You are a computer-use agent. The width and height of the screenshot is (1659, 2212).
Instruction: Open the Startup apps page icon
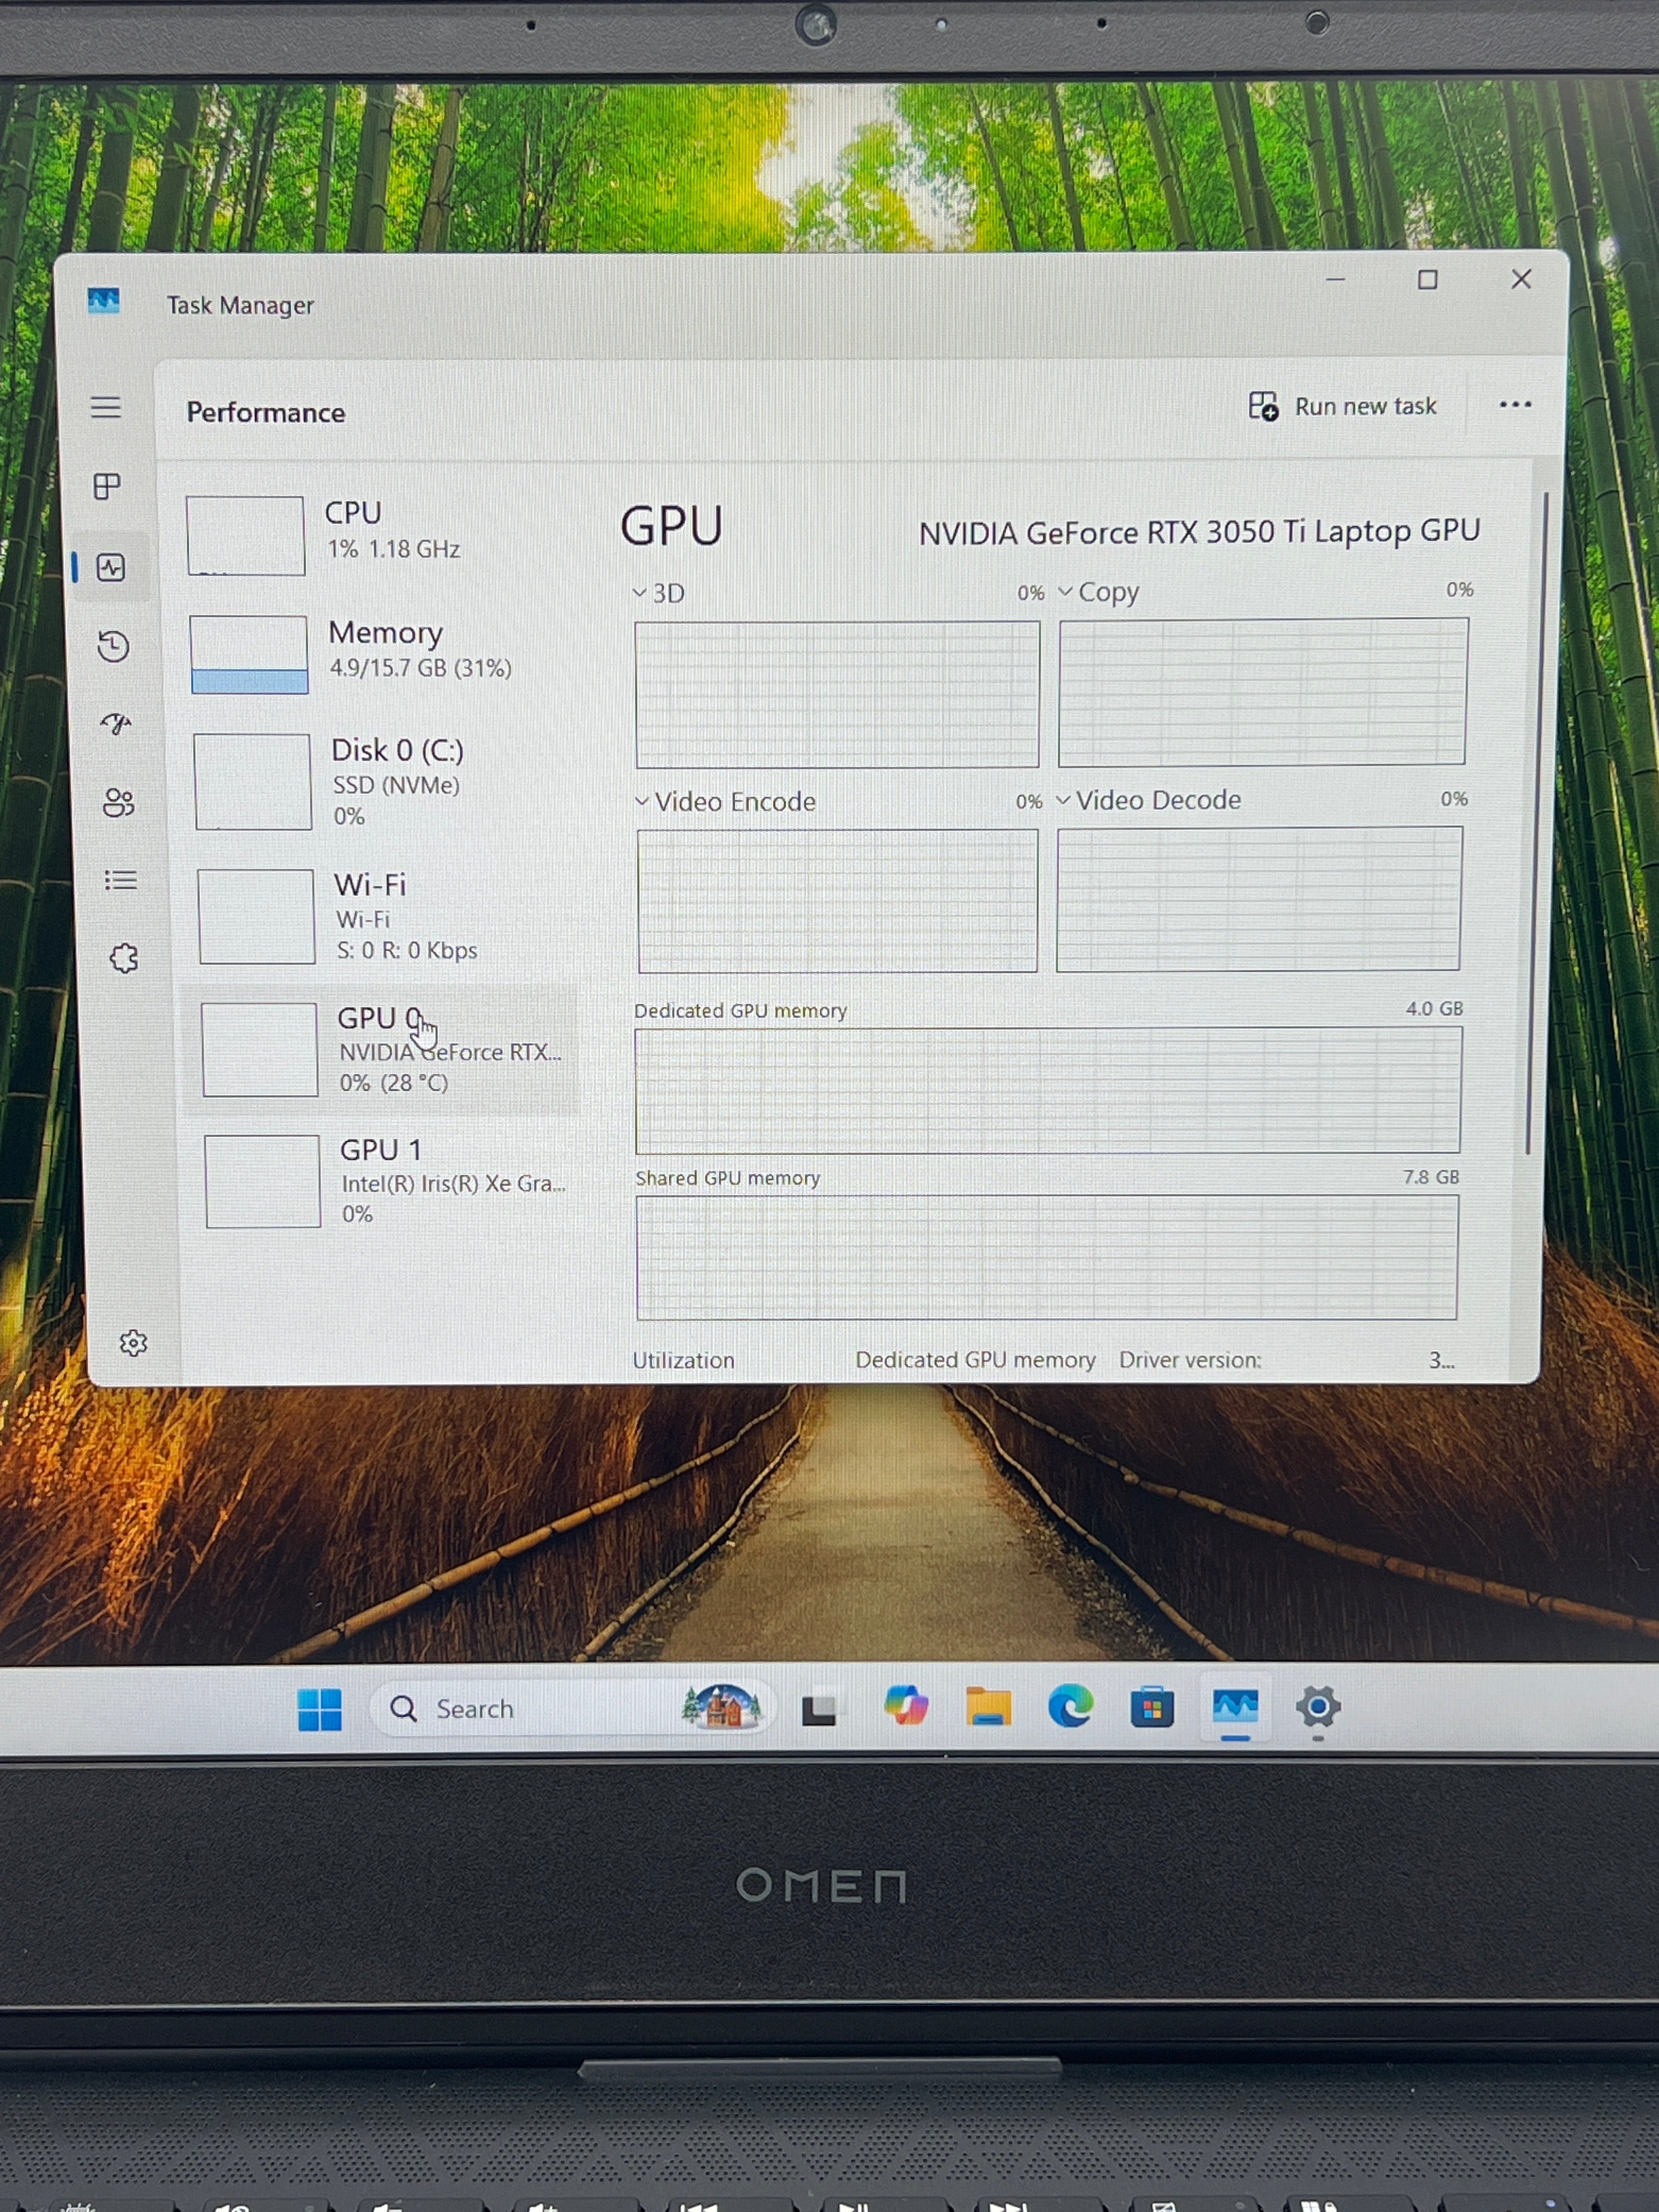116,723
